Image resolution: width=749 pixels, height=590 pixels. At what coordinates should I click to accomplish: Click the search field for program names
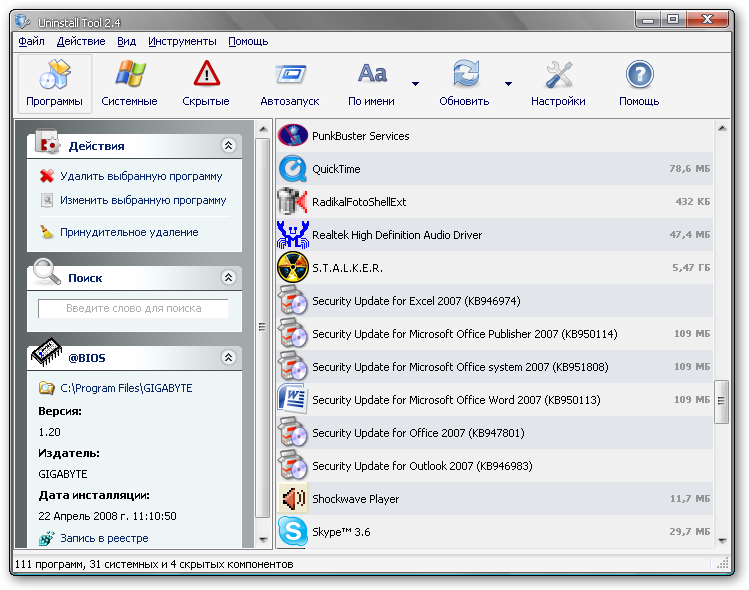[x=133, y=309]
